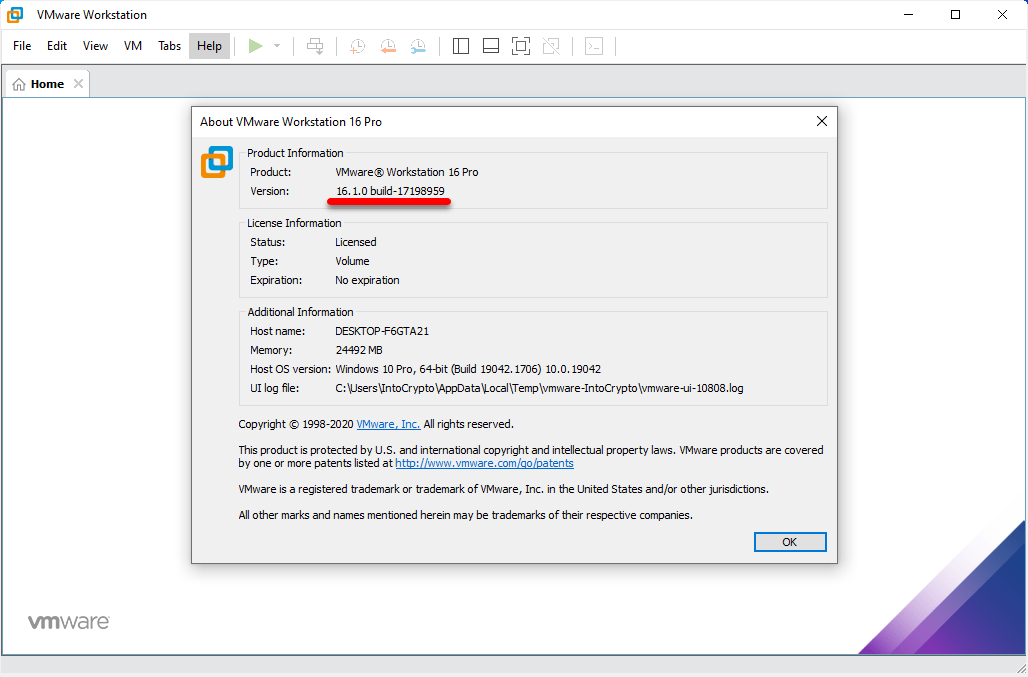
Task: Click the full screen mode icon
Action: (x=521, y=46)
